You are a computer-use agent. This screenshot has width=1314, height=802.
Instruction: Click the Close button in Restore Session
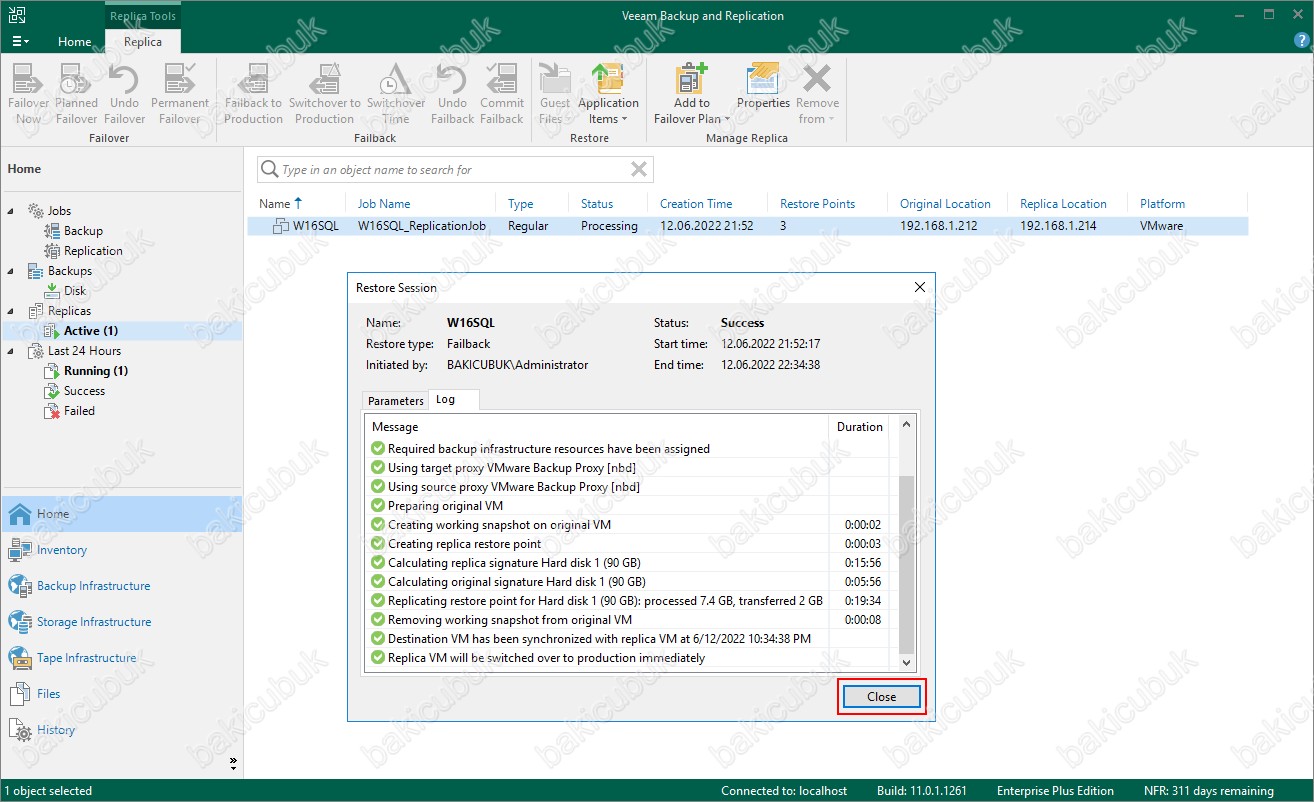pos(881,697)
